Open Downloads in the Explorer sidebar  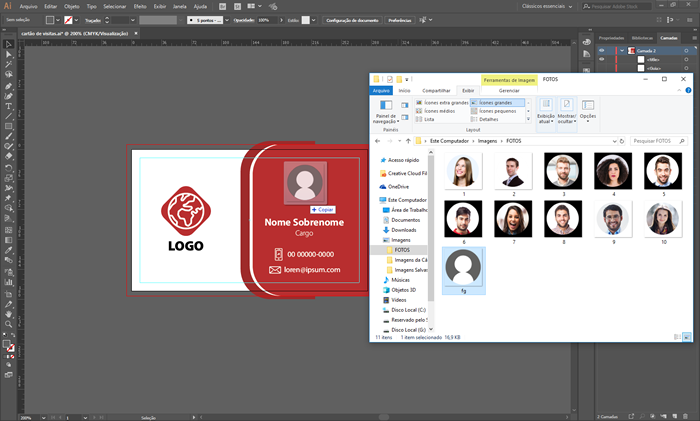pos(404,230)
